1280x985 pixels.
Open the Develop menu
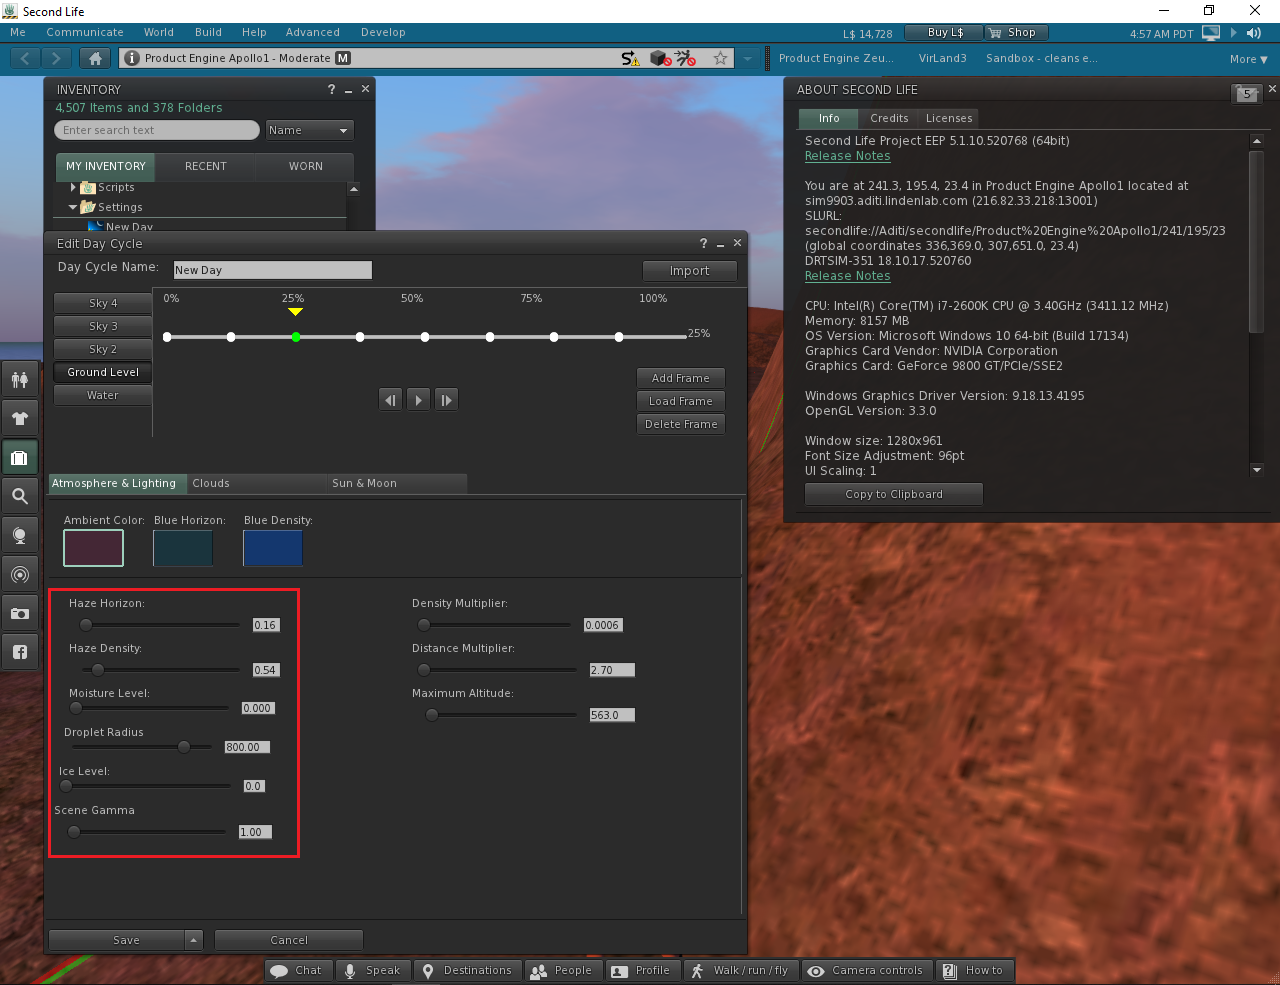(x=383, y=32)
